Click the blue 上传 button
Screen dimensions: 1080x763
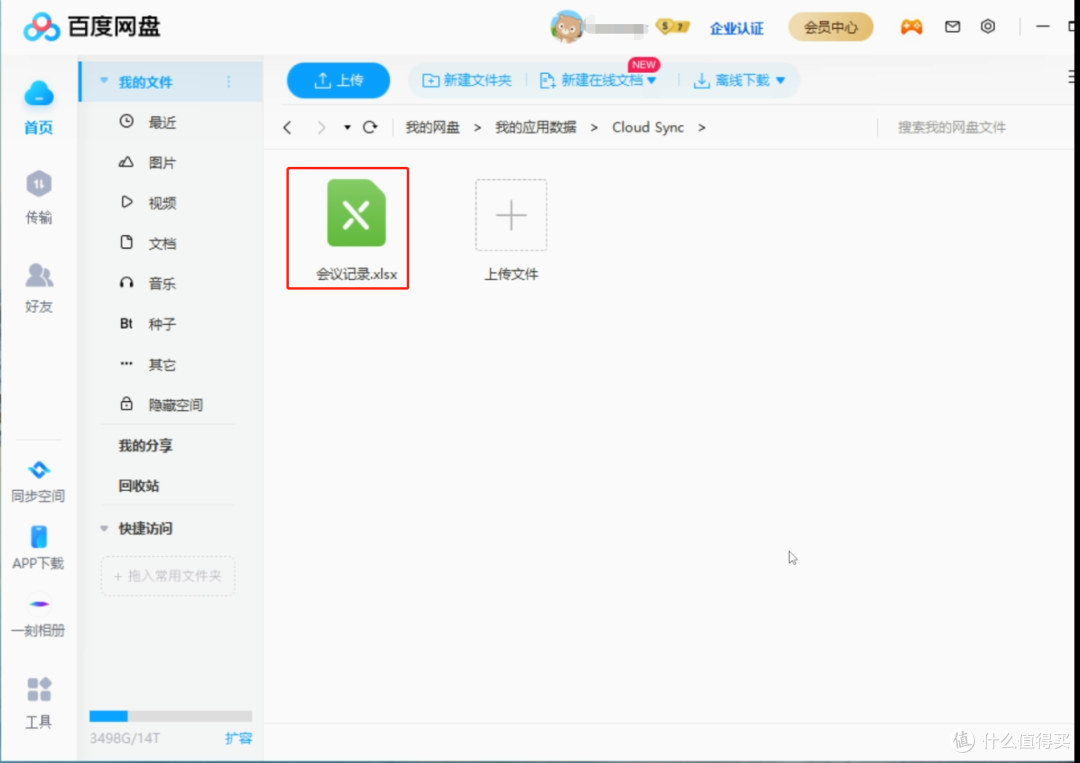pos(338,81)
